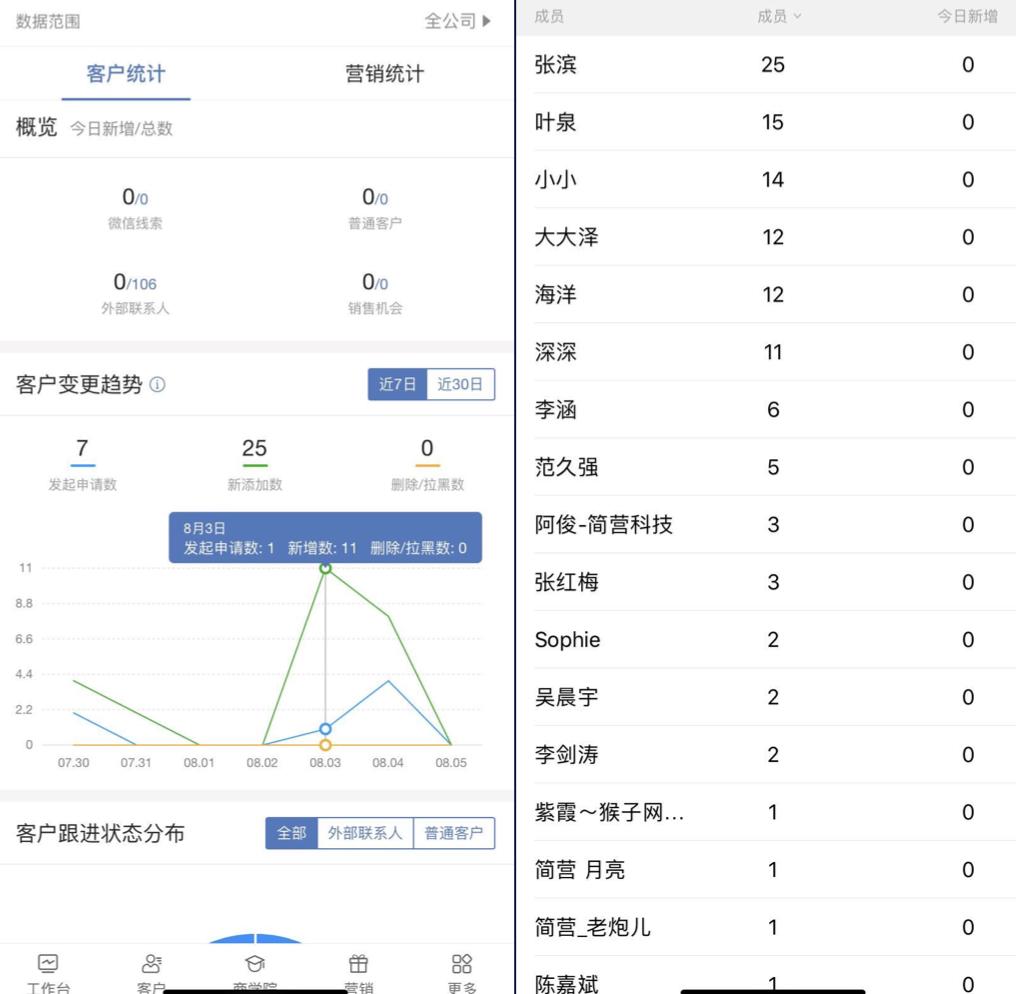1016x994 pixels.
Task: Select the 客户 customers icon
Action: tap(150, 967)
